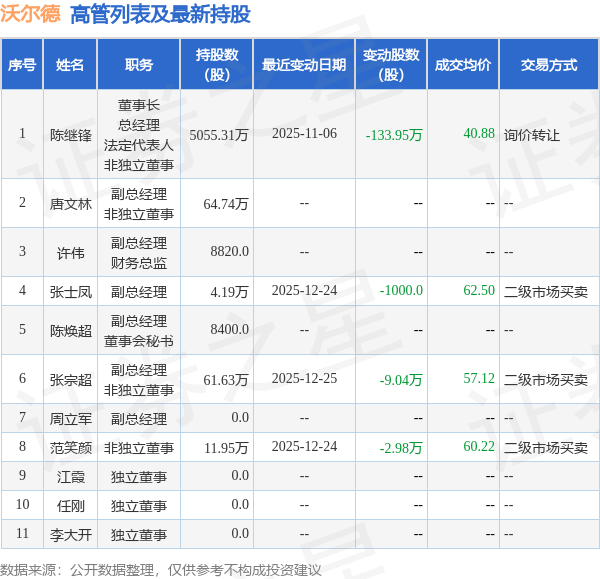Click 张士凤's 二级市场买卖 cell
Screen dimensions: 600x579
click(546, 292)
